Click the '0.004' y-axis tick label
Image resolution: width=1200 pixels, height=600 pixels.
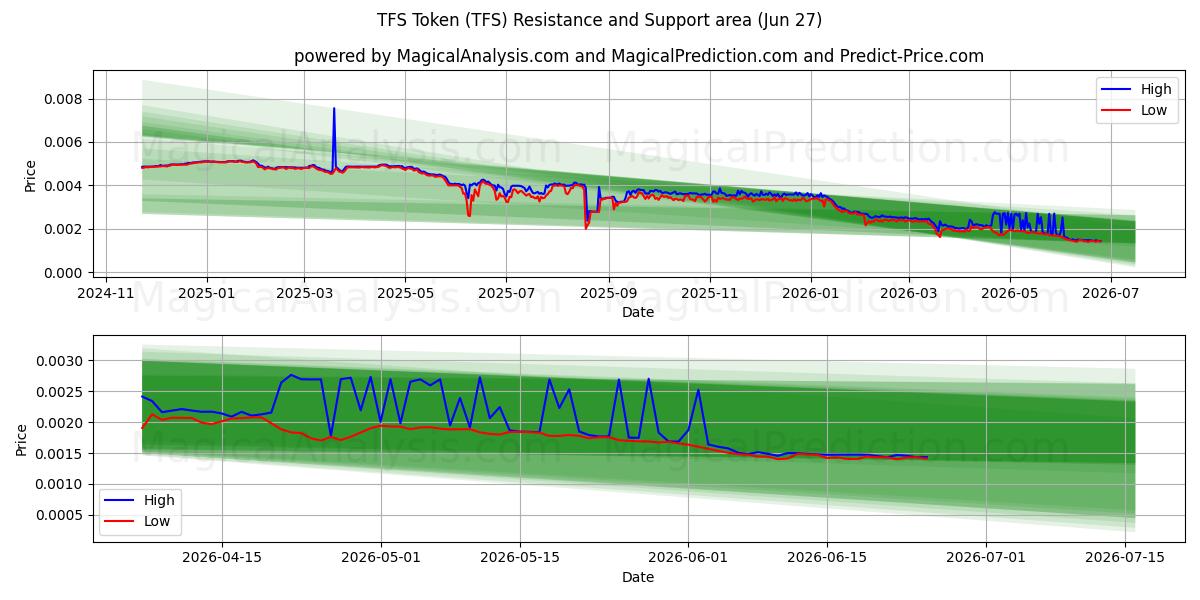click(64, 186)
